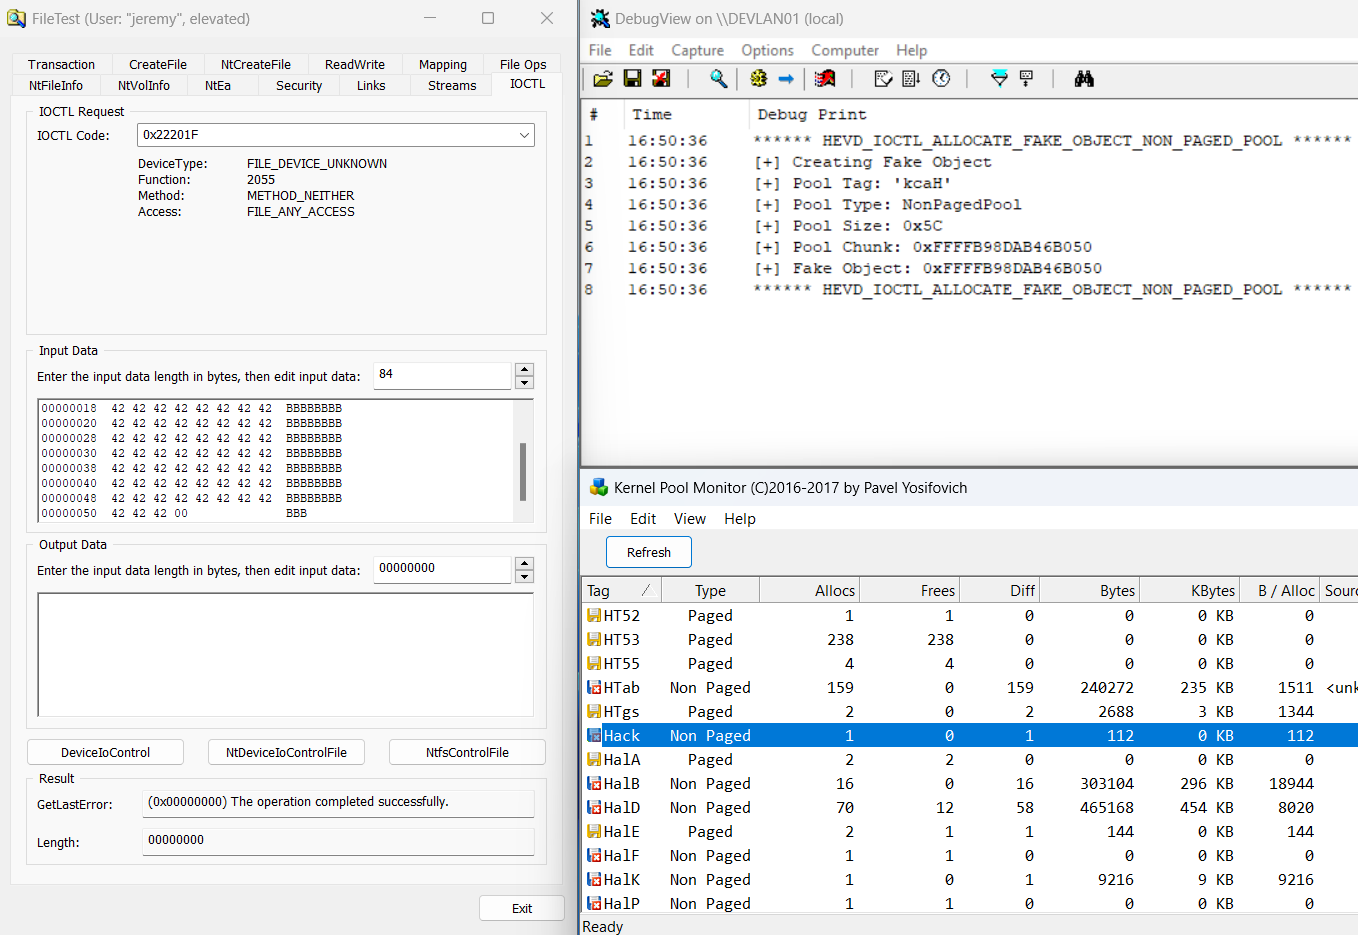Screen dimensions: 1358x935
Task: Click the pool icon beside Hack tag
Action: [594, 735]
